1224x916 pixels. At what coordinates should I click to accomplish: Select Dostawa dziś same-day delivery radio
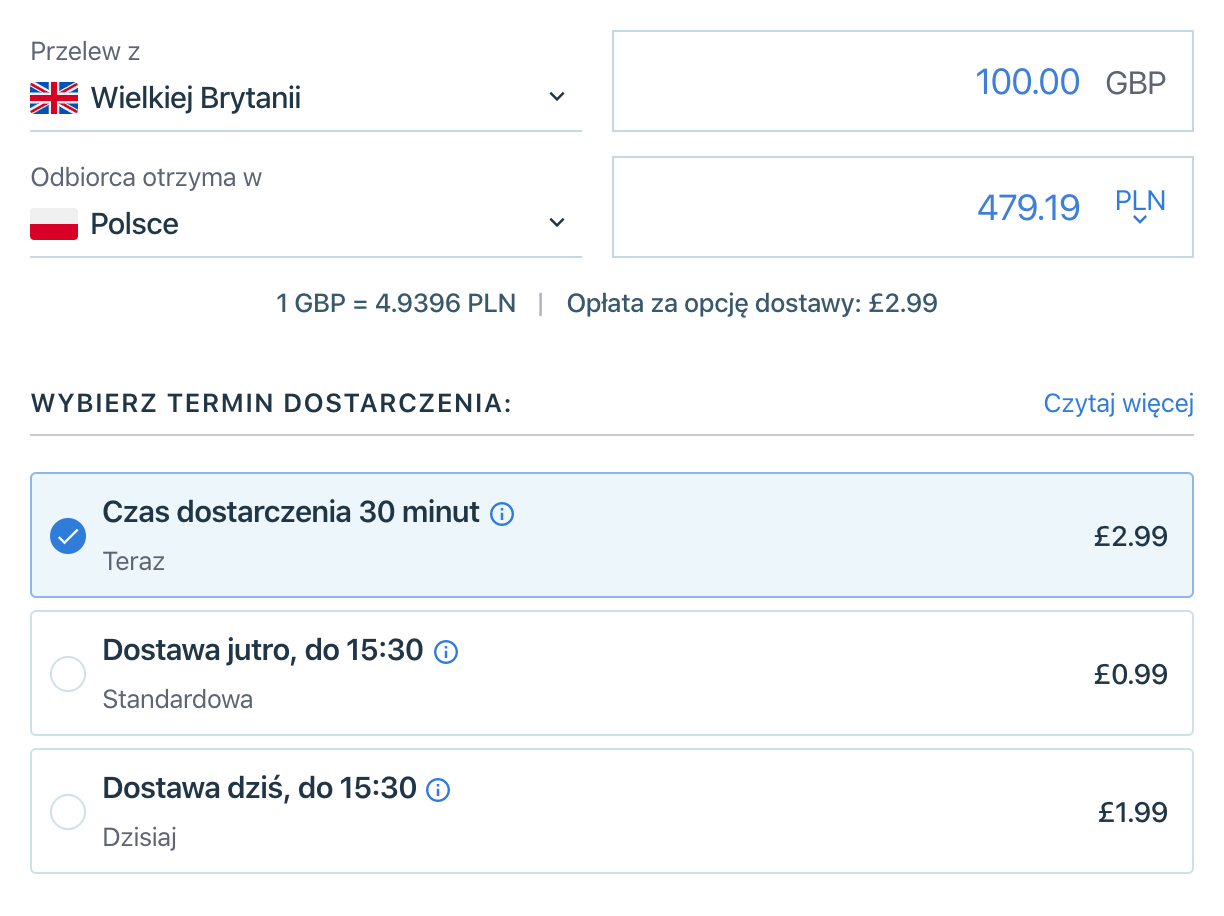click(x=68, y=811)
